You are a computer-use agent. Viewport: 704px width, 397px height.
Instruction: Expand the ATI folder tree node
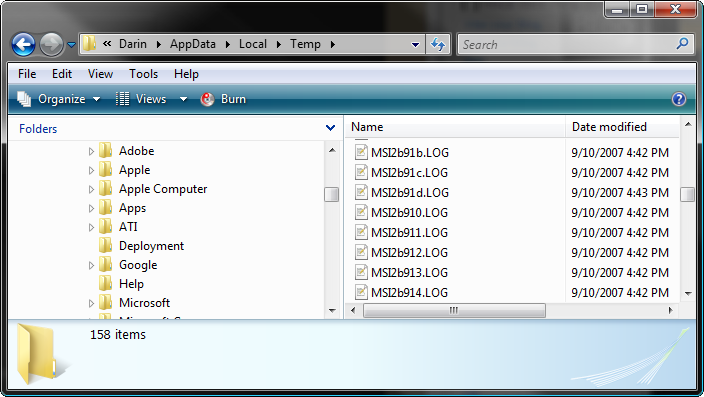pyautogui.click(x=91, y=228)
